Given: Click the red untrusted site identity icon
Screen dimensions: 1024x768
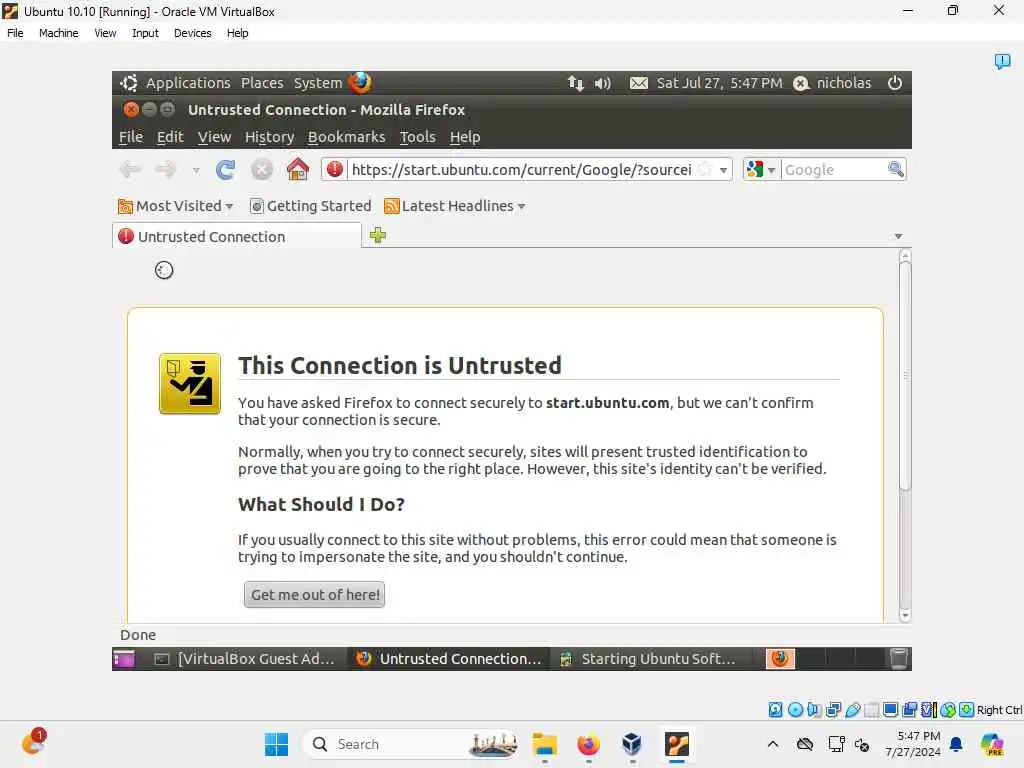Looking at the screenshot, I should 334,169.
